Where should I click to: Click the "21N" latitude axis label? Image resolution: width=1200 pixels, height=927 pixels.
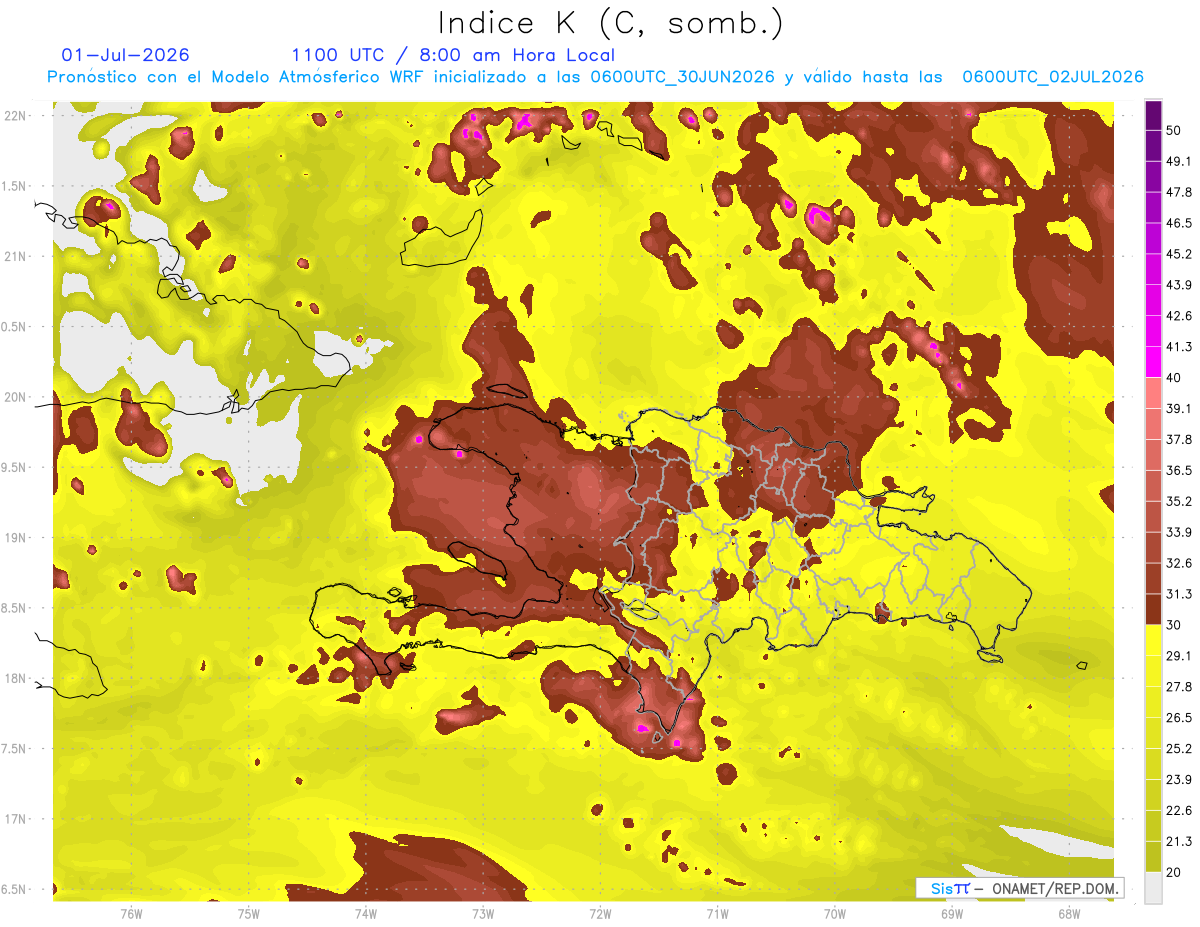(16, 257)
